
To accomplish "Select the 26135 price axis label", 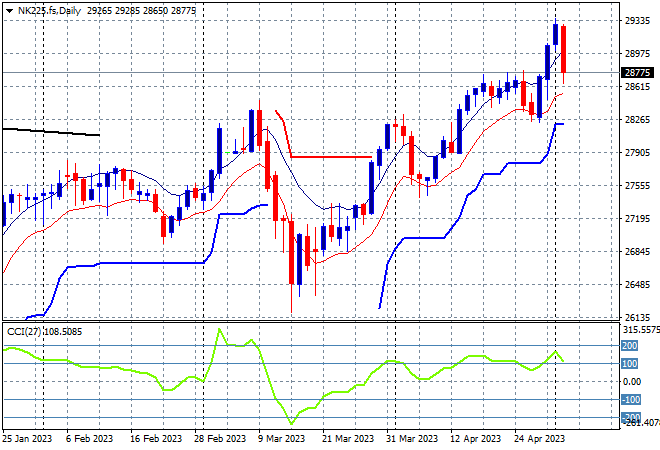I will pos(637,317).
